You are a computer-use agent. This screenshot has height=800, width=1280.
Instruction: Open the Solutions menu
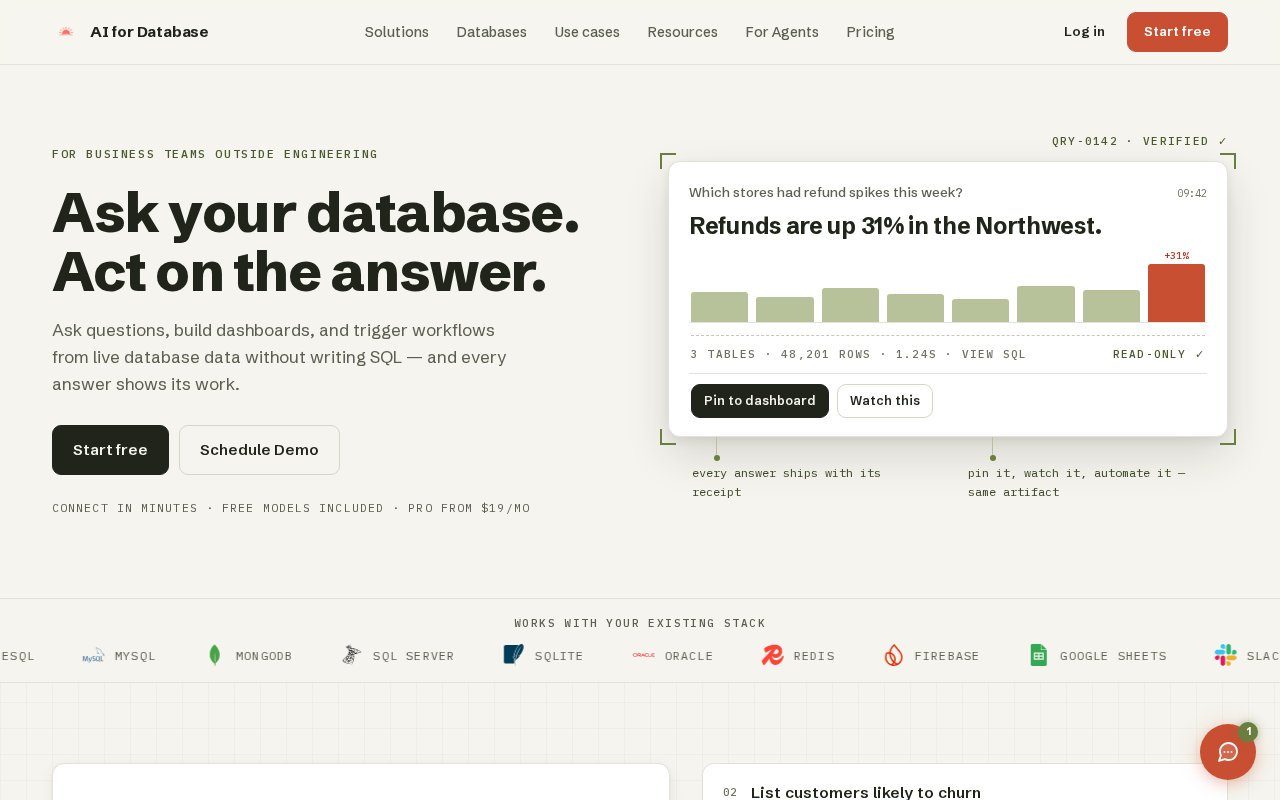397,32
